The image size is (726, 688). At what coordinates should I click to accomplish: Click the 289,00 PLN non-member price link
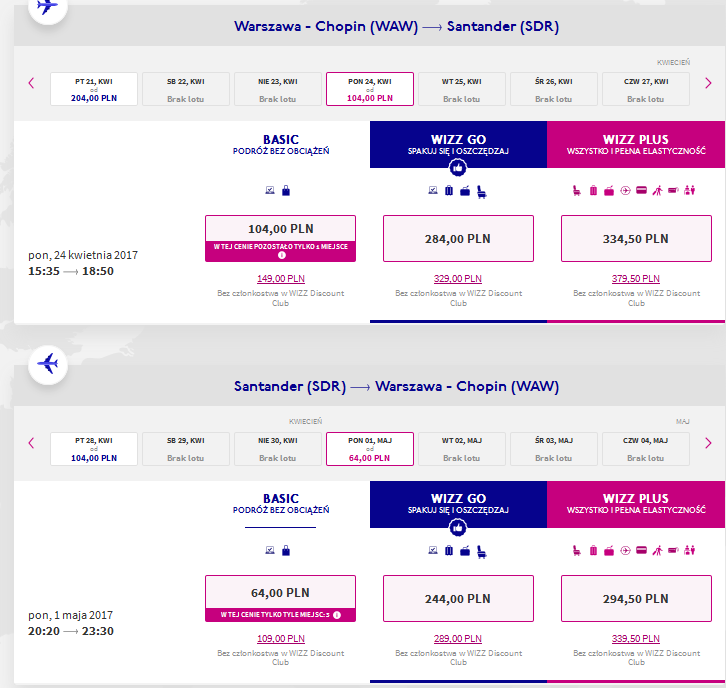458,638
